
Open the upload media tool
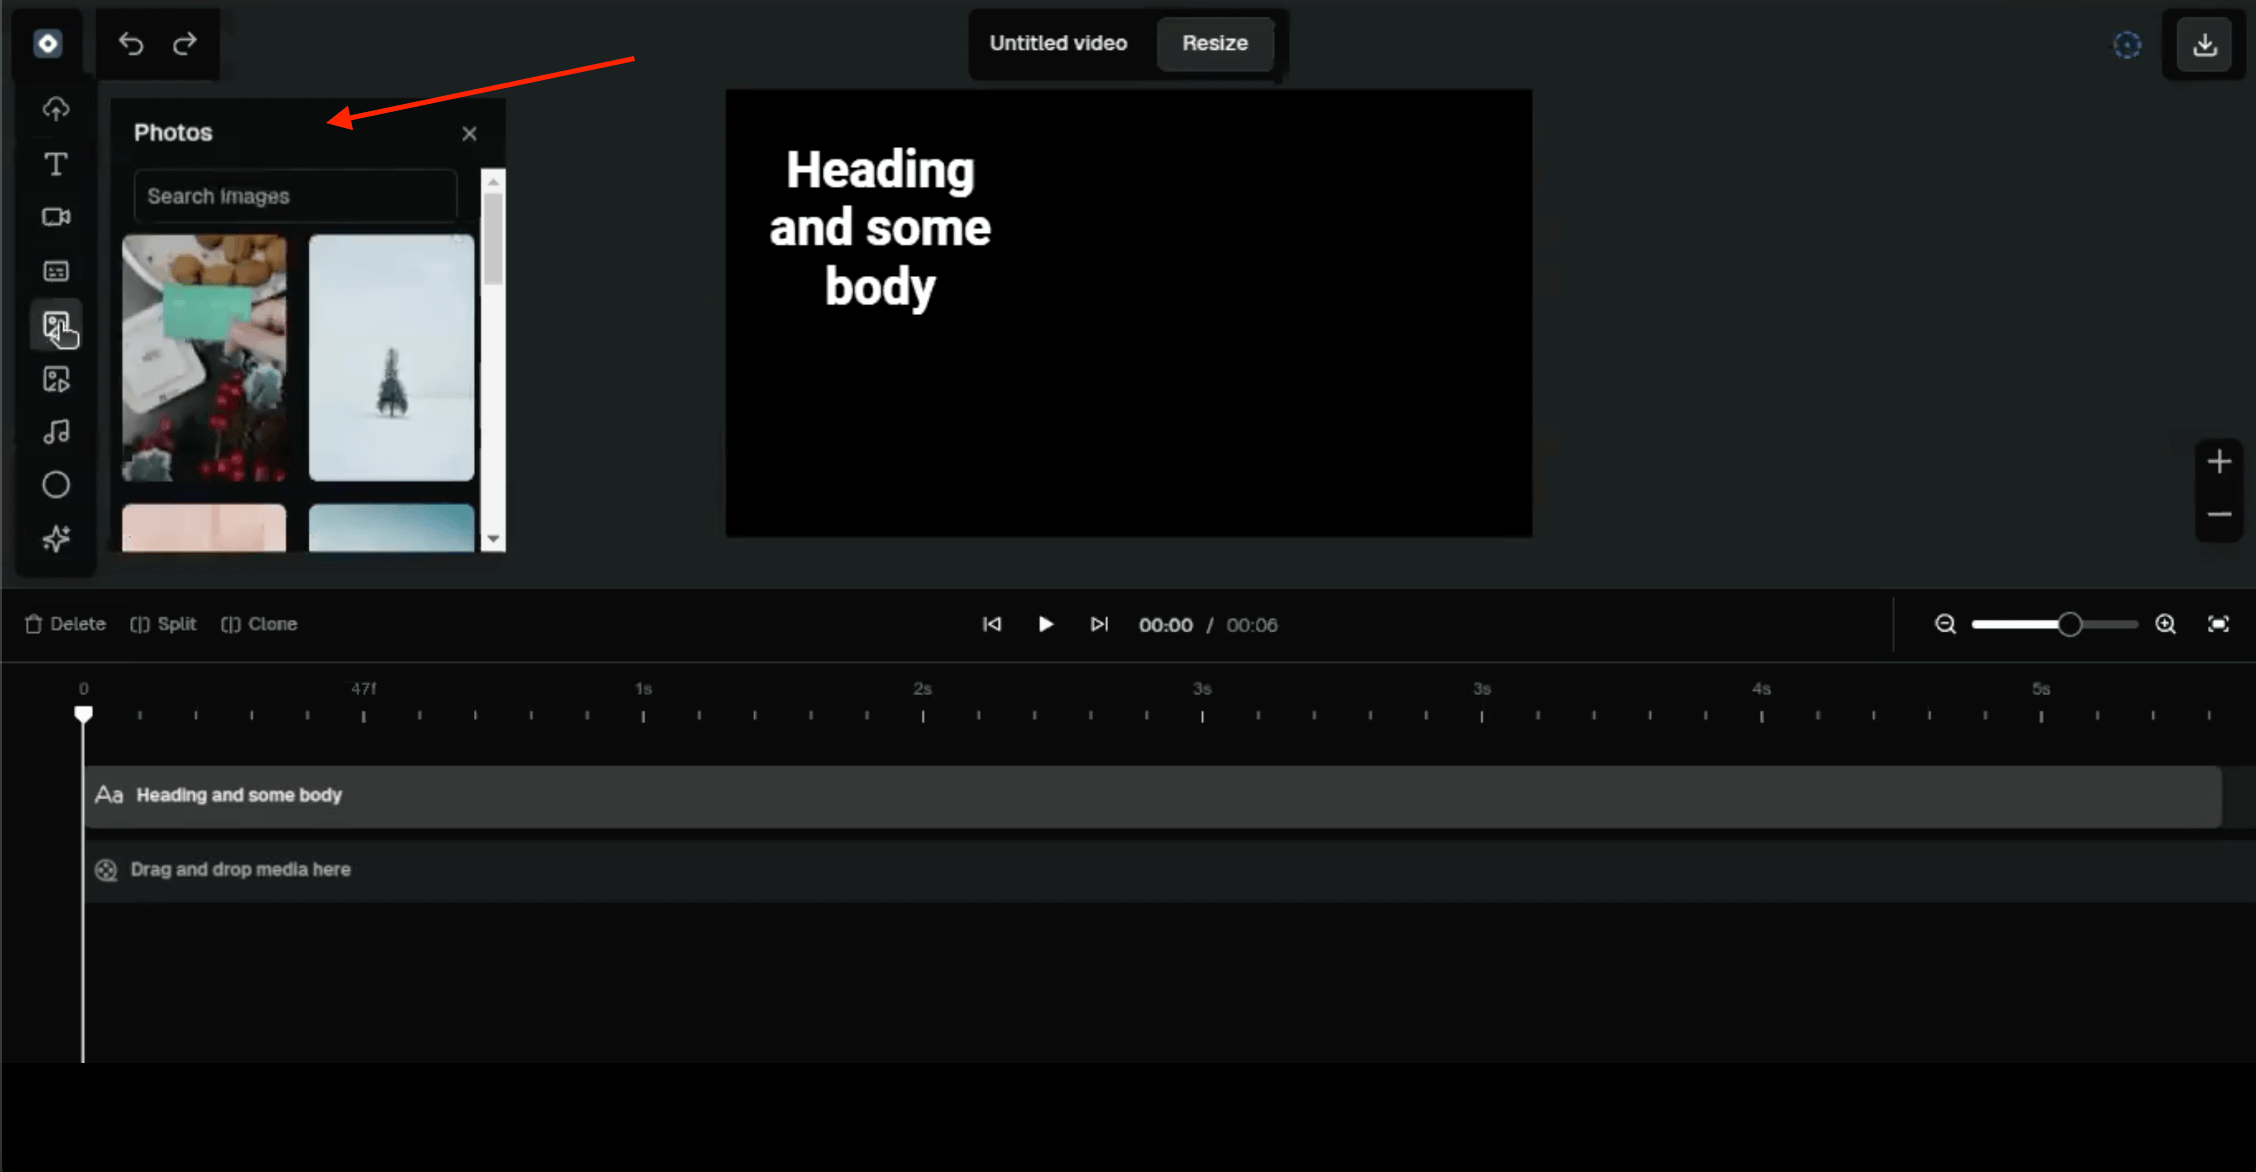click(x=56, y=108)
